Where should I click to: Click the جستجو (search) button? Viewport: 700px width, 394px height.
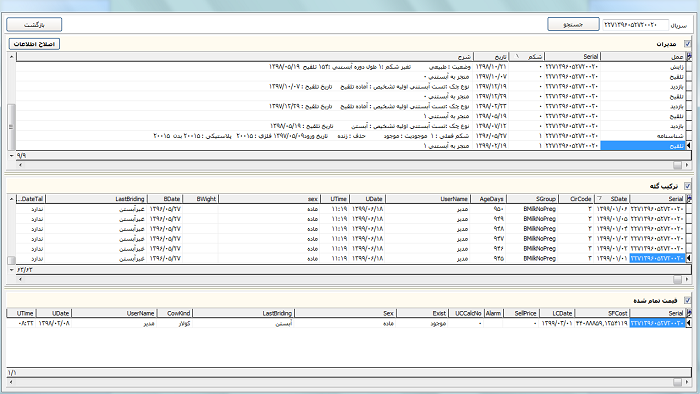click(x=573, y=24)
